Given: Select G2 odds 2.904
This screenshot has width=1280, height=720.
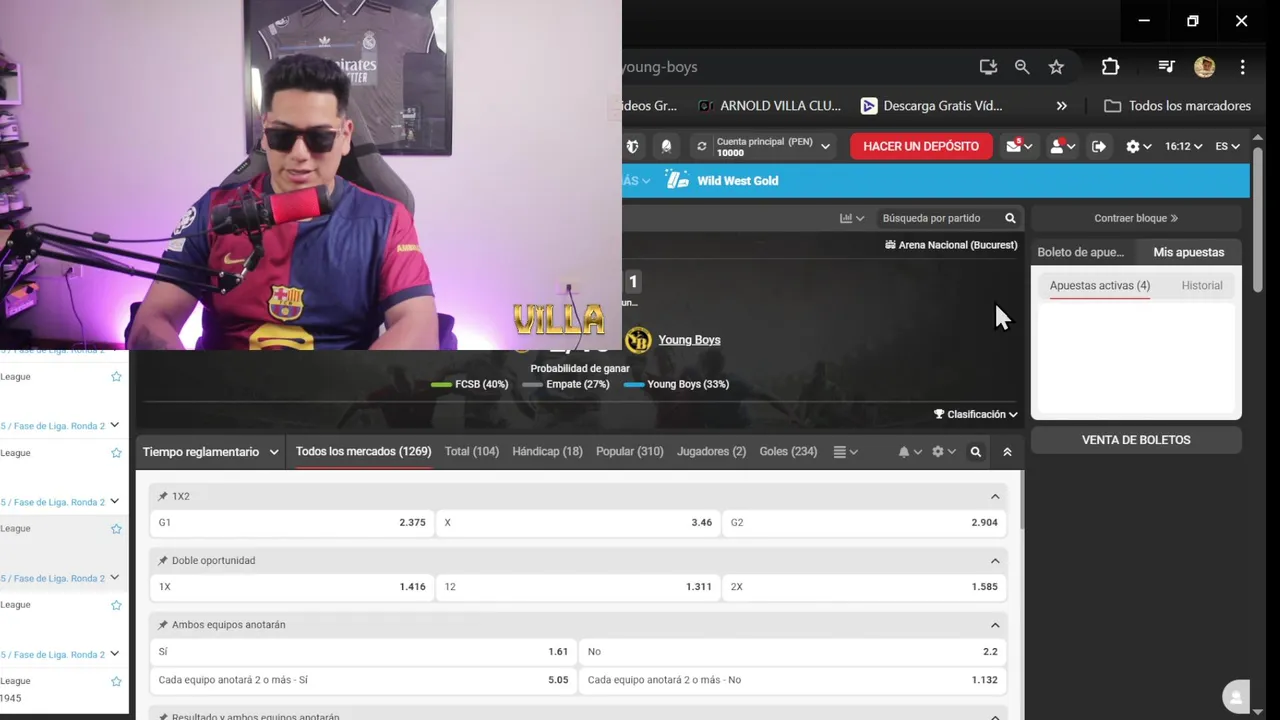Looking at the screenshot, I should click(x=864, y=523).
